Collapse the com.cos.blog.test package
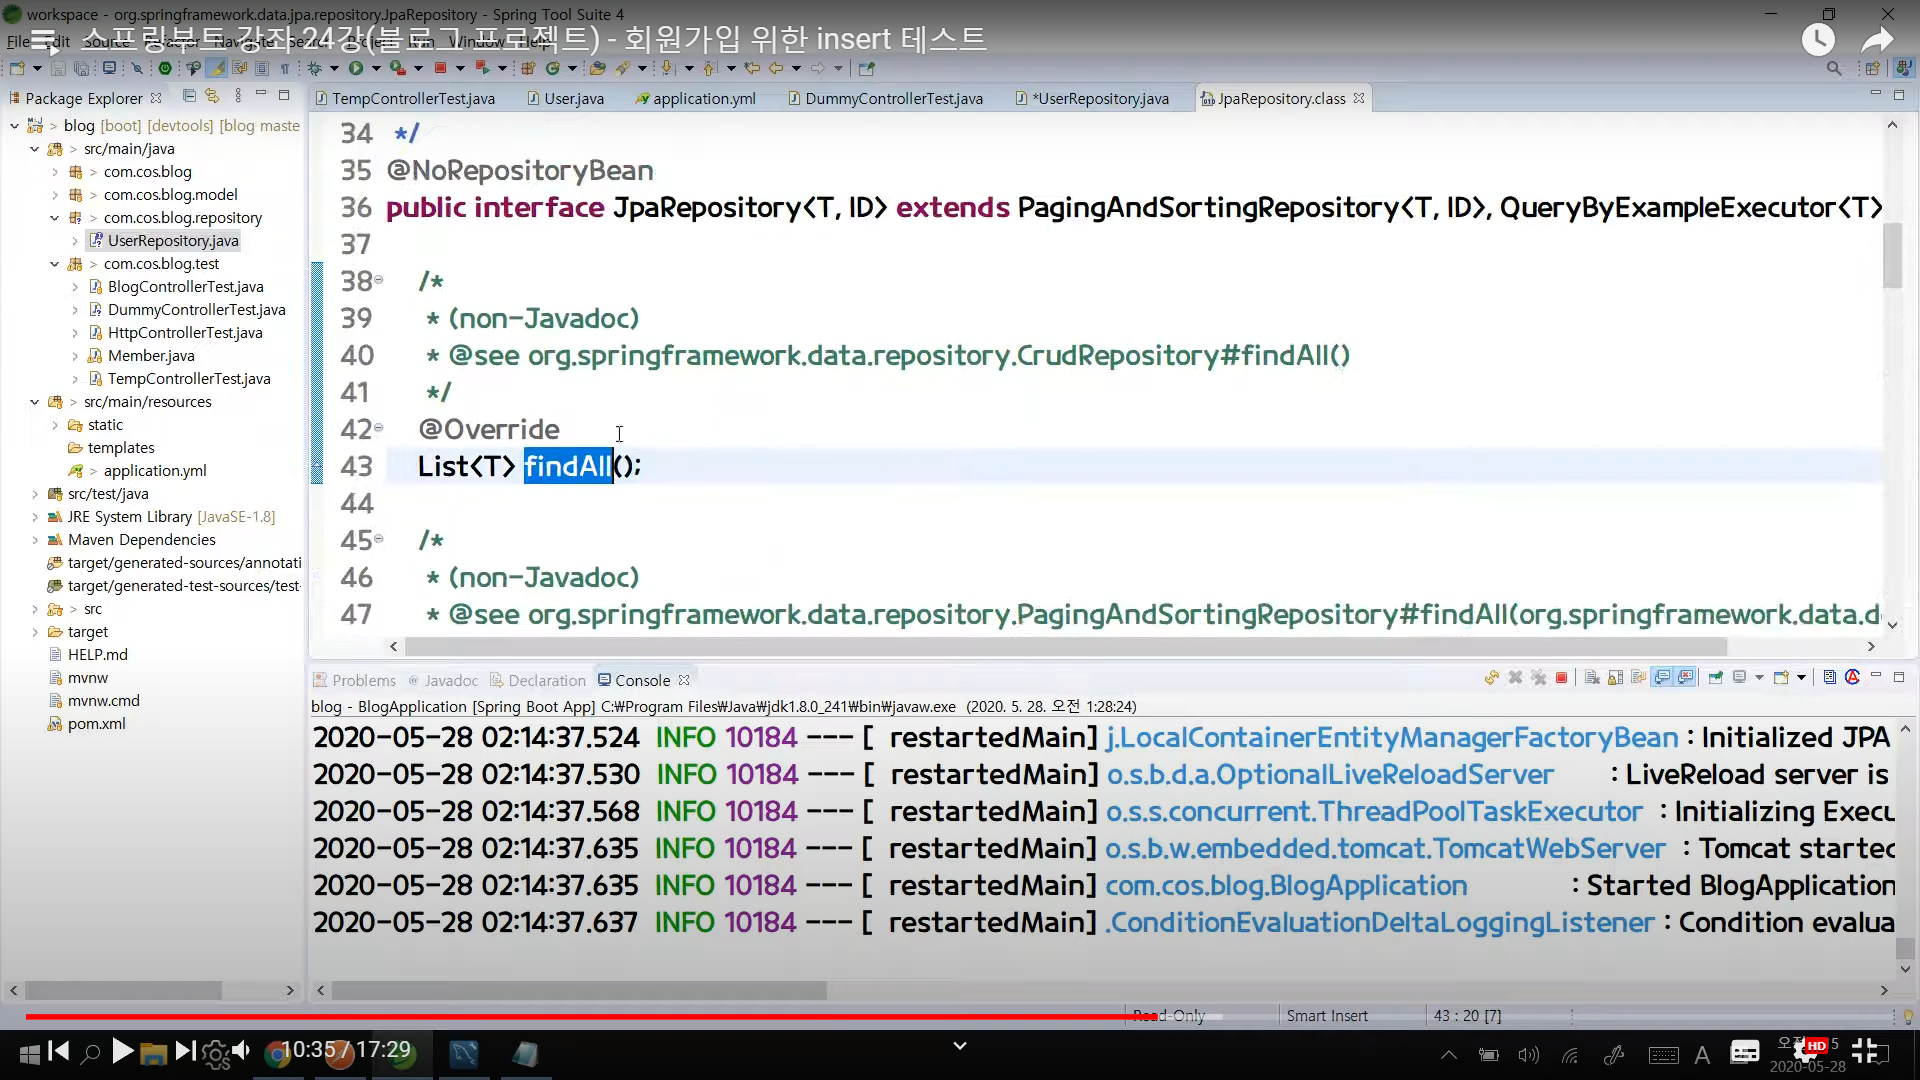1920x1080 pixels. [55, 264]
